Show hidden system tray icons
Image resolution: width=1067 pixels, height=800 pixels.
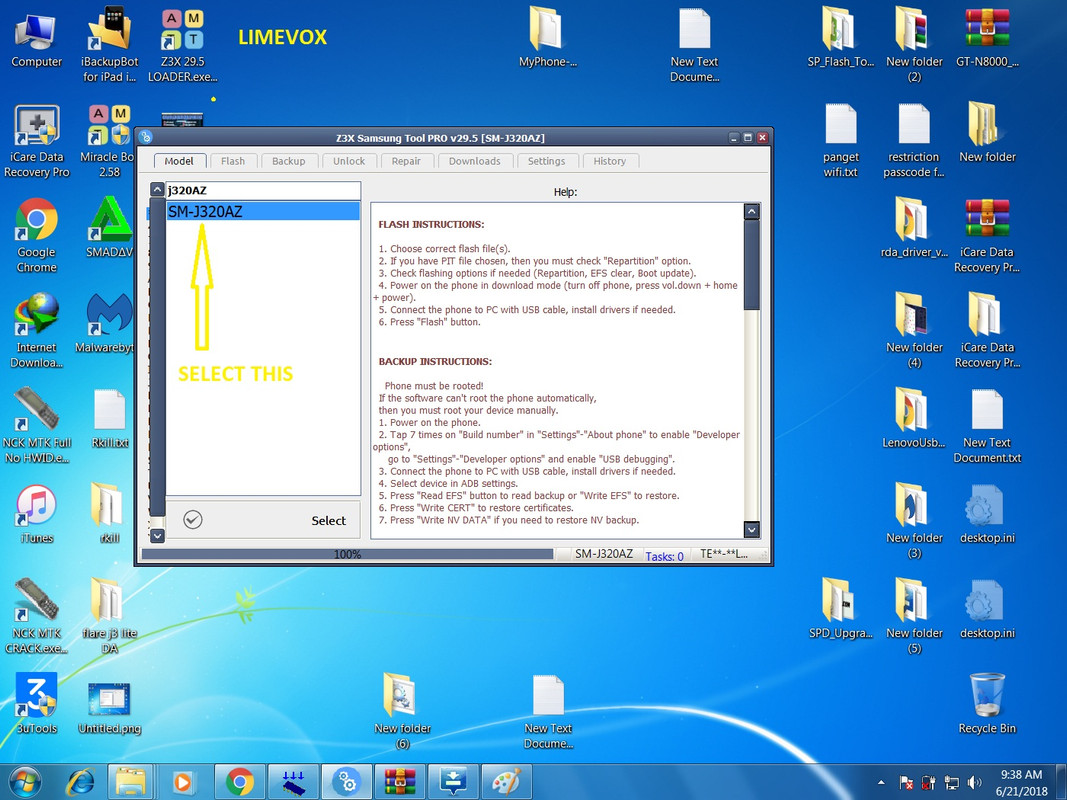(x=882, y=783)
